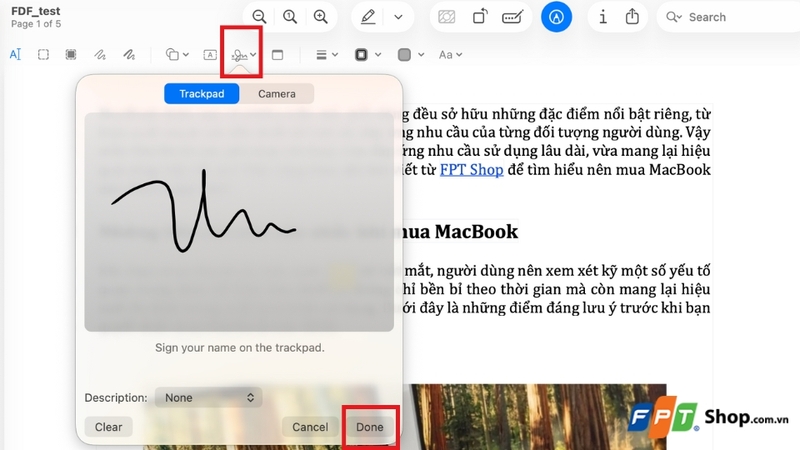The height and width of the screenshot is (450, 800).
Task: Click the Form Filling toolbar icon
Action: 512,17
